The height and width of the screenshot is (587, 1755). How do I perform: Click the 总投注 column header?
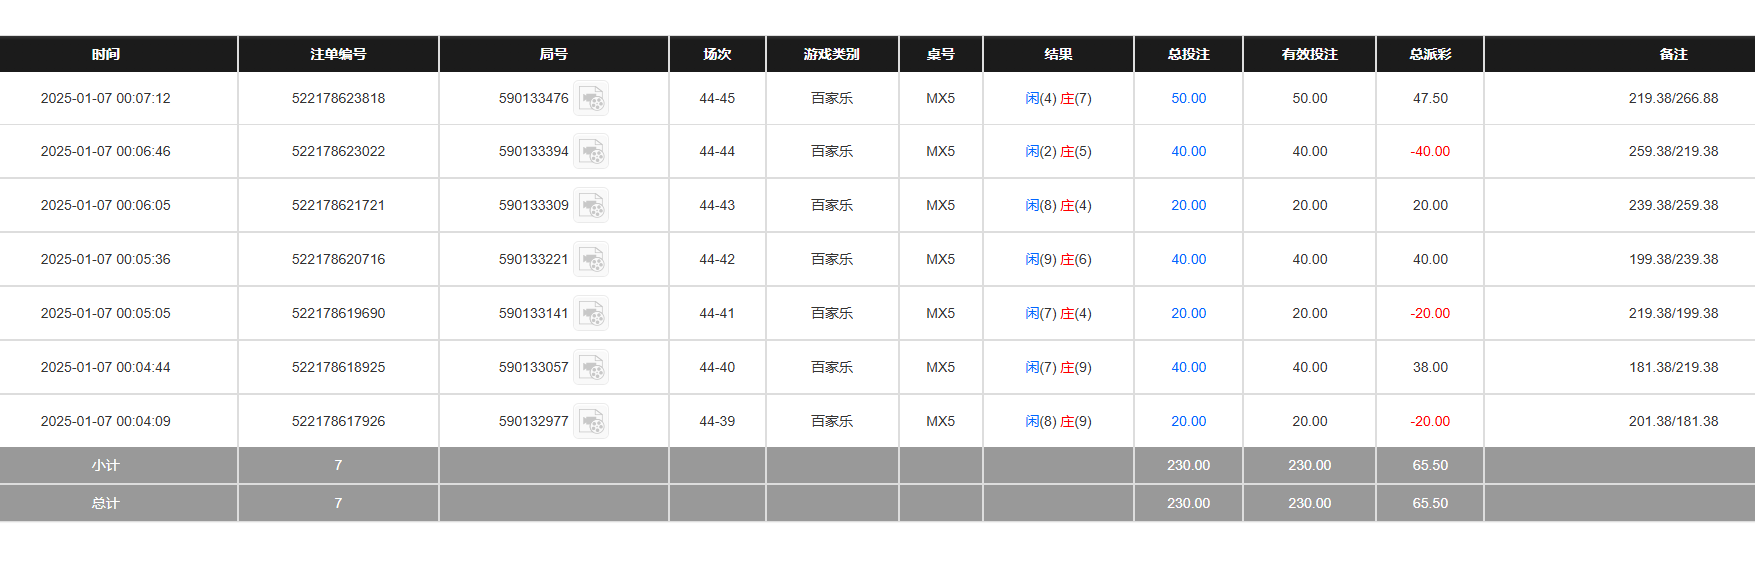1188,55
